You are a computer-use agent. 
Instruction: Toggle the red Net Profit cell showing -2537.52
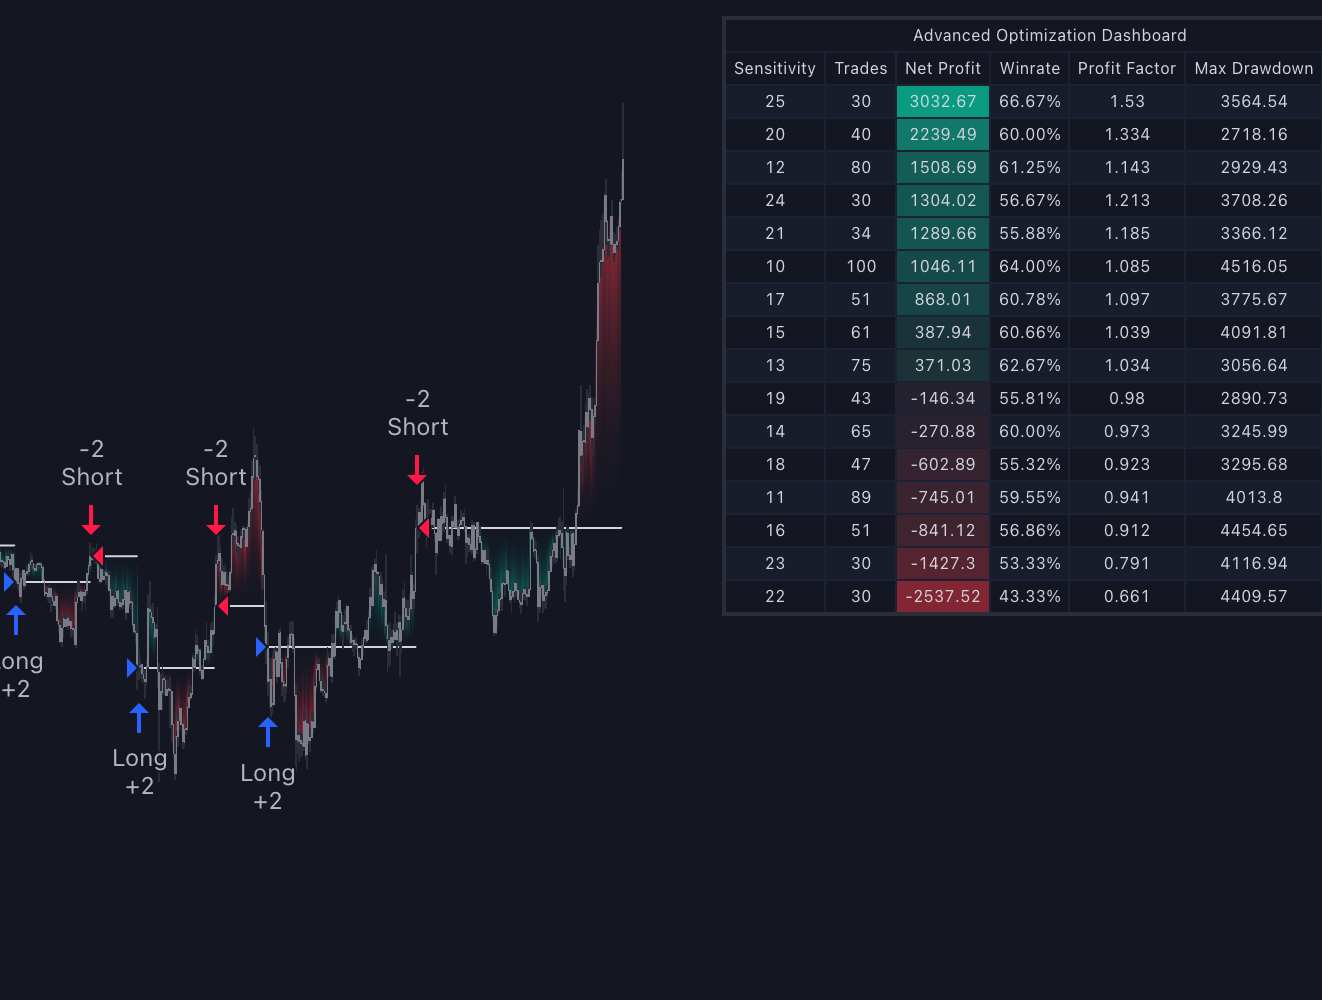coord(942,596)
